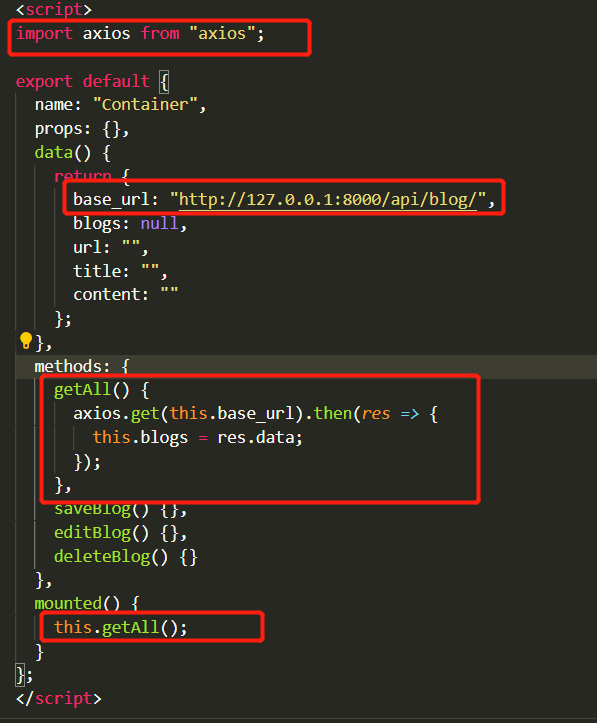Click the 'blogs: null,' line

click(x=130, y=224)
